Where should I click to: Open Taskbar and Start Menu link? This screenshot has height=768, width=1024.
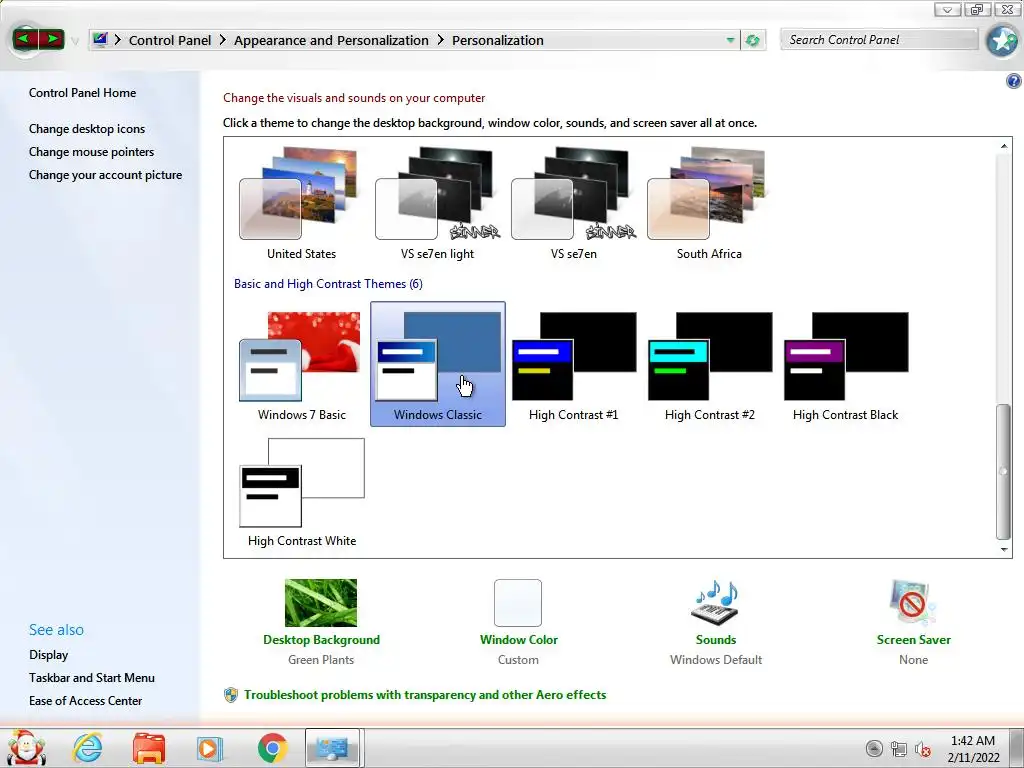tap(91, 678)
